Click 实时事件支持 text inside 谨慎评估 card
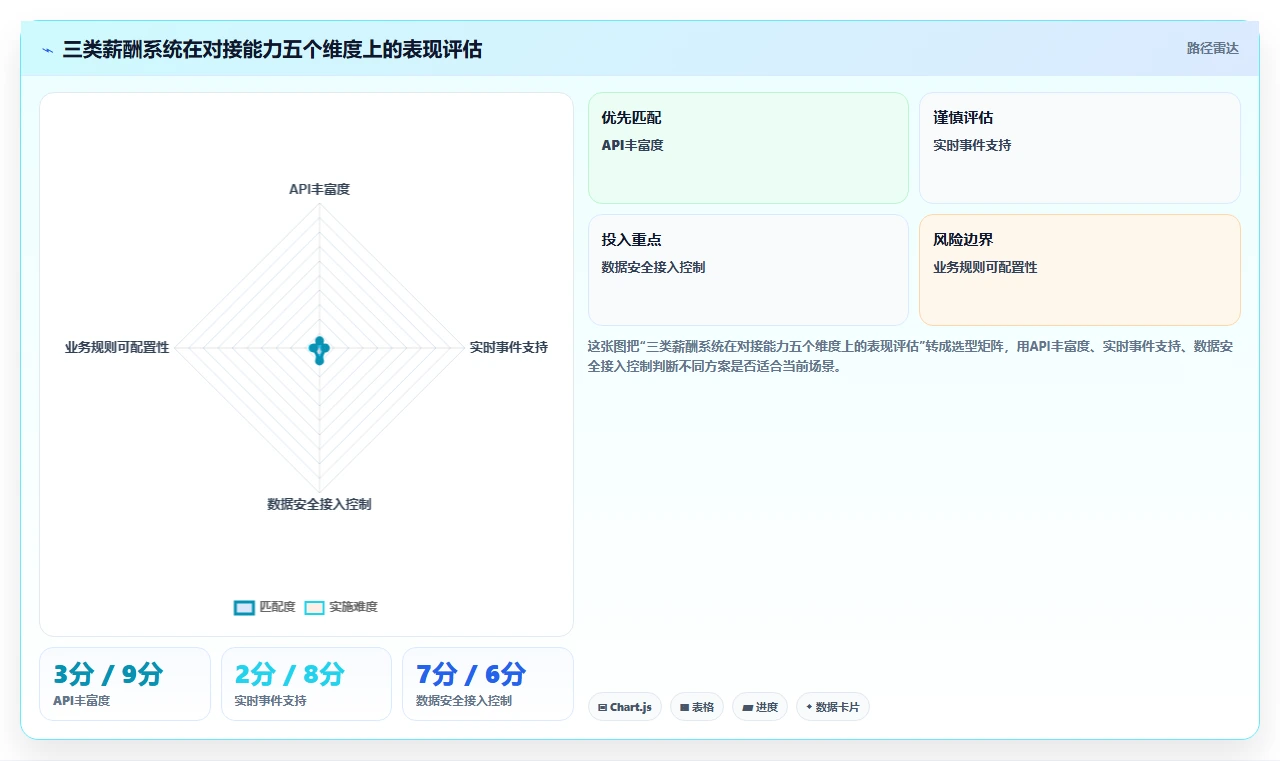The width and height of the screenshot is (1280, 761). pos(972,145)
